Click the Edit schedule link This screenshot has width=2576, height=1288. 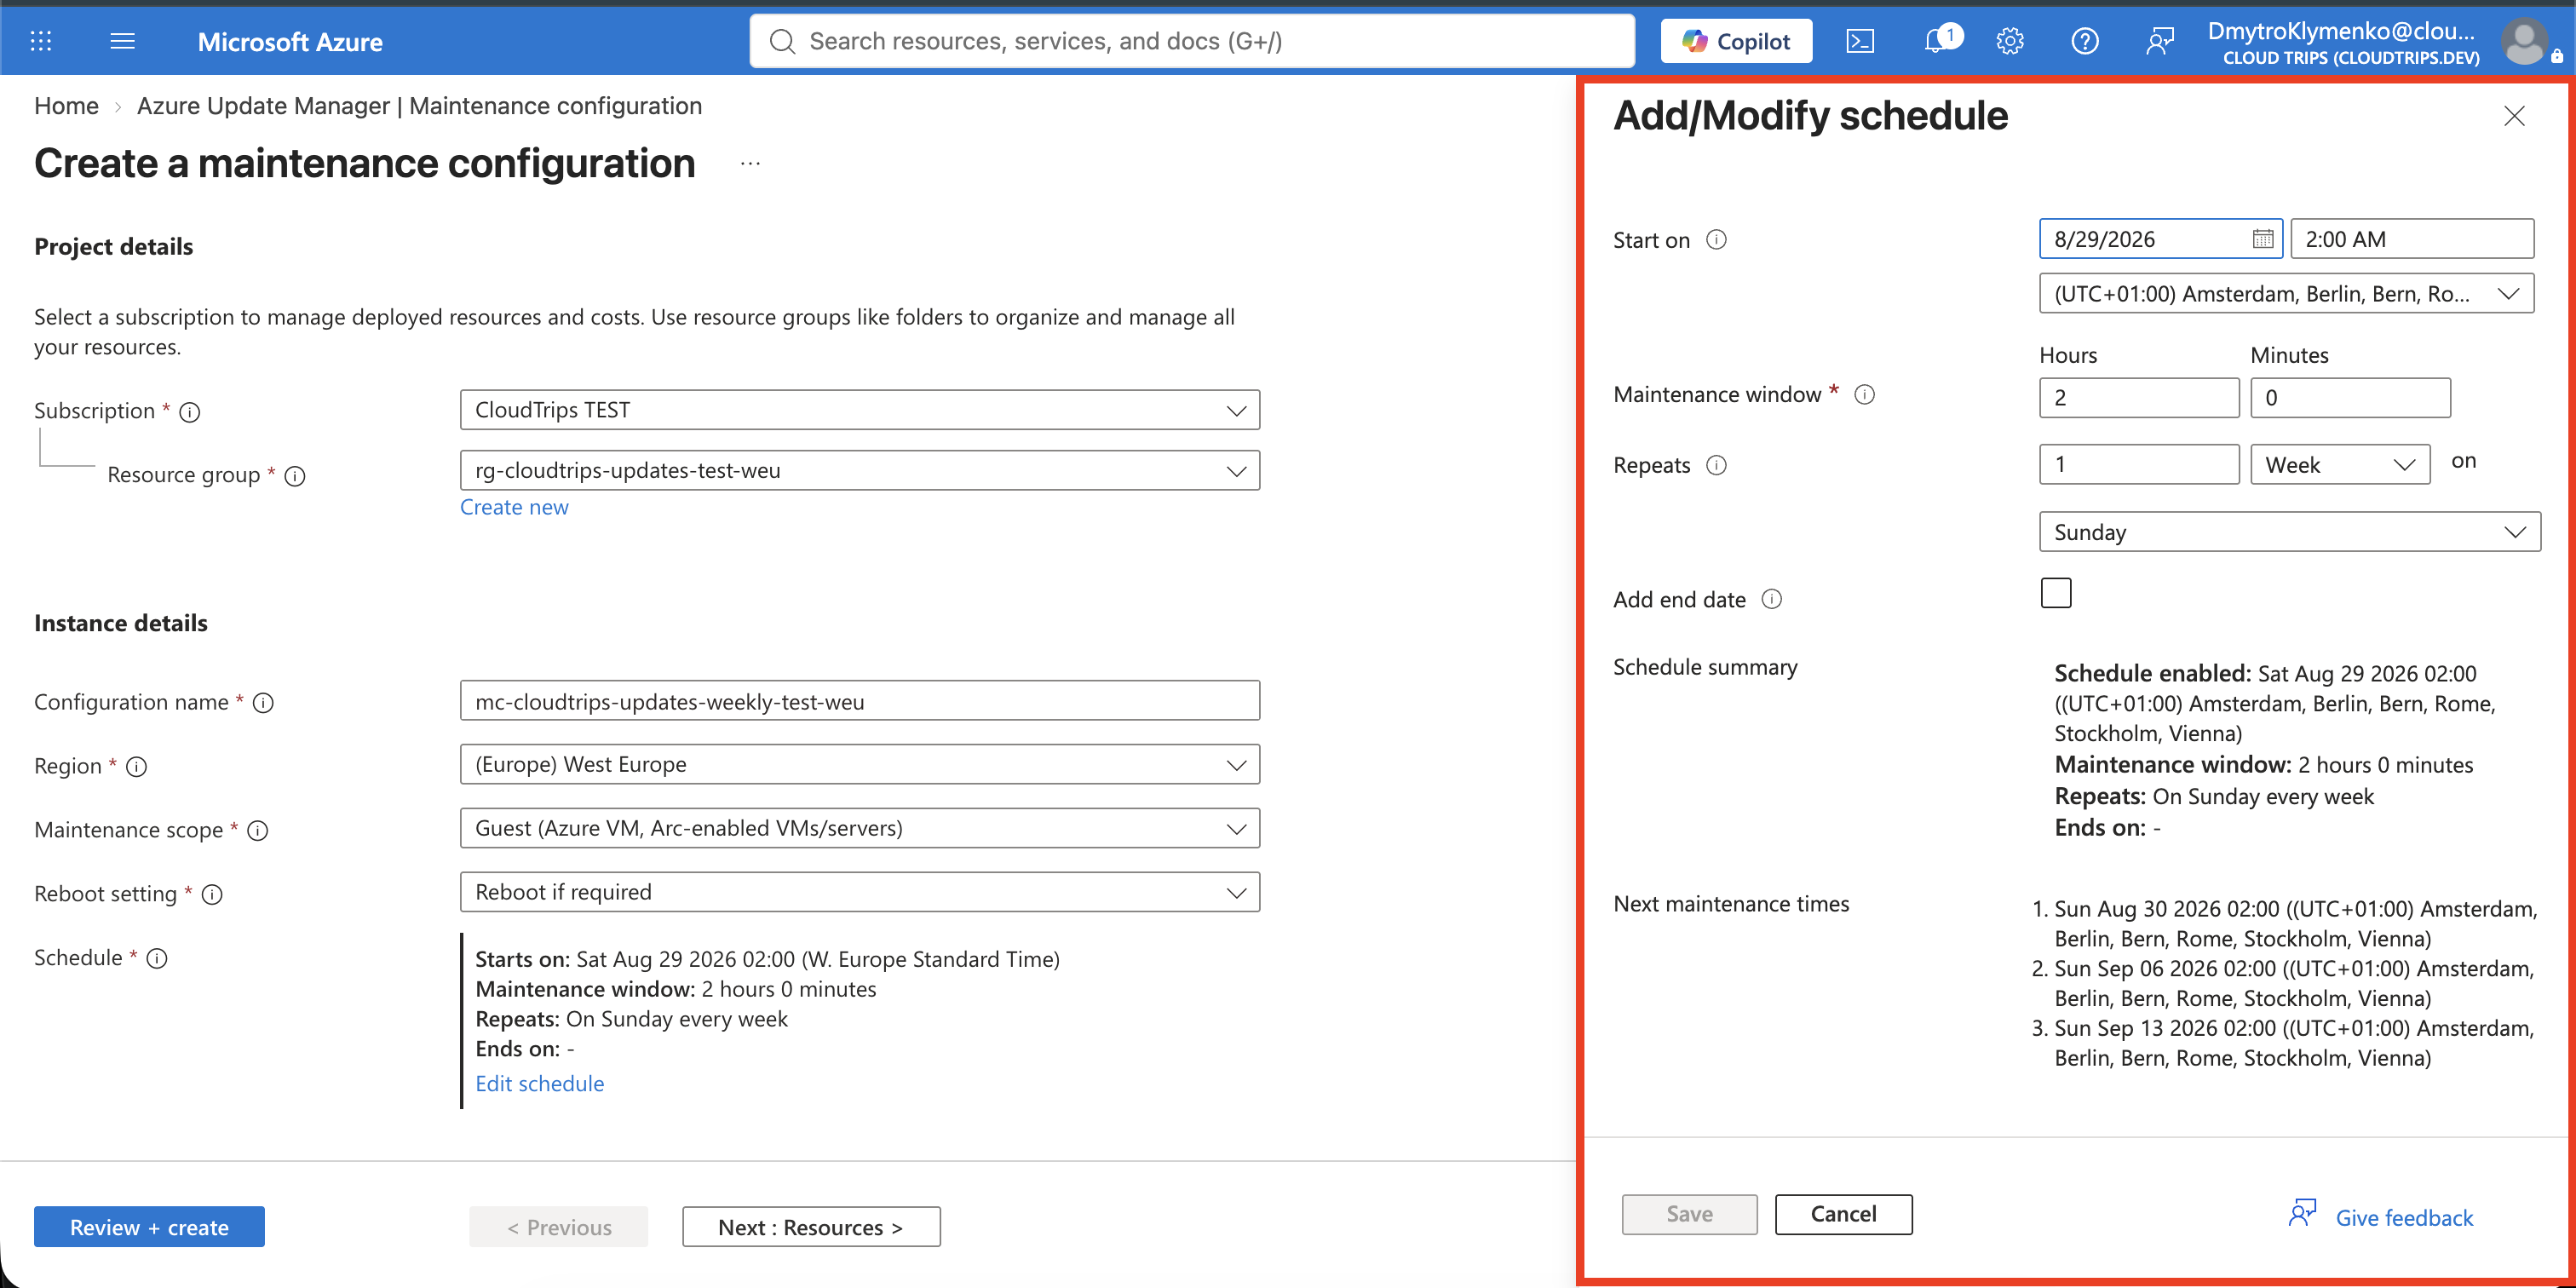coord(539,1084)
